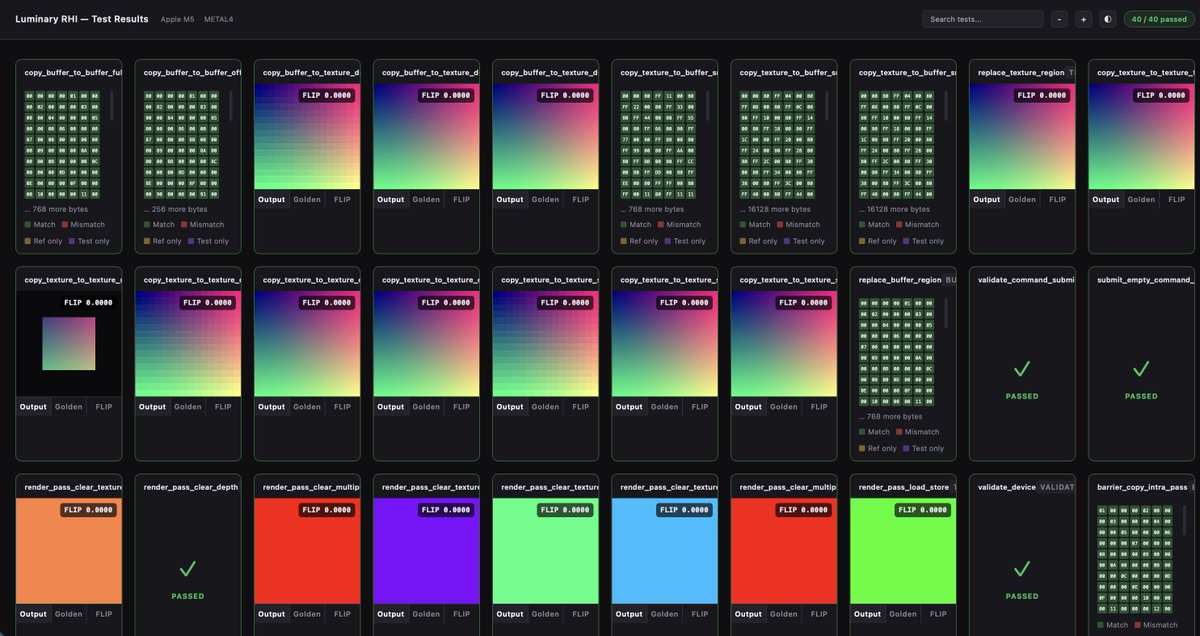Open the validate_device card title
The image size is (1200, 636).
(x=1007, y=487)
